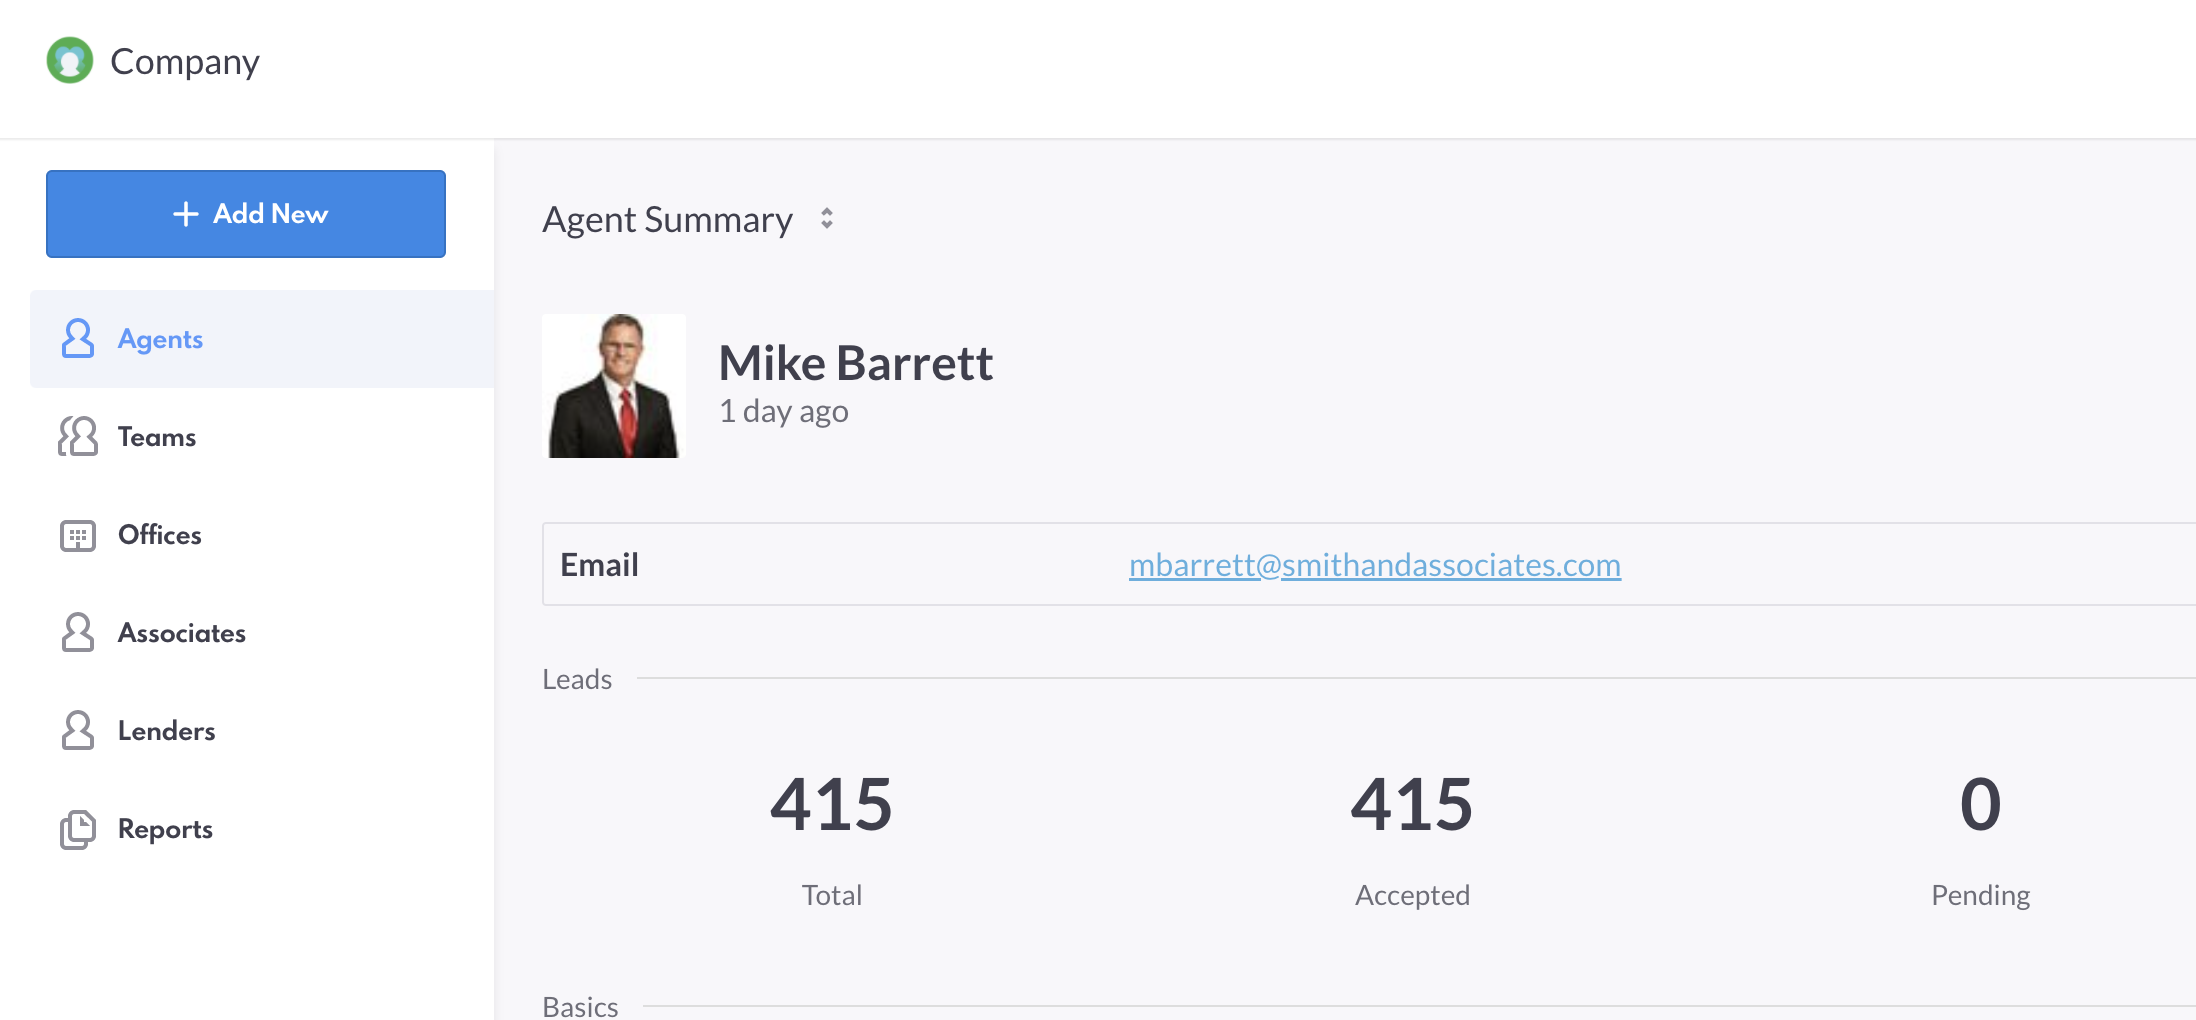Open the Reports section
The height and width of the screenshot is (1020, 2196).
(x=166, y=829)
